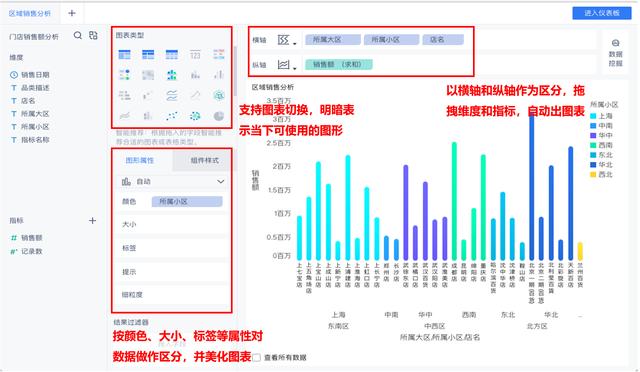Select the 记录数 metric field

coord(31,252)
